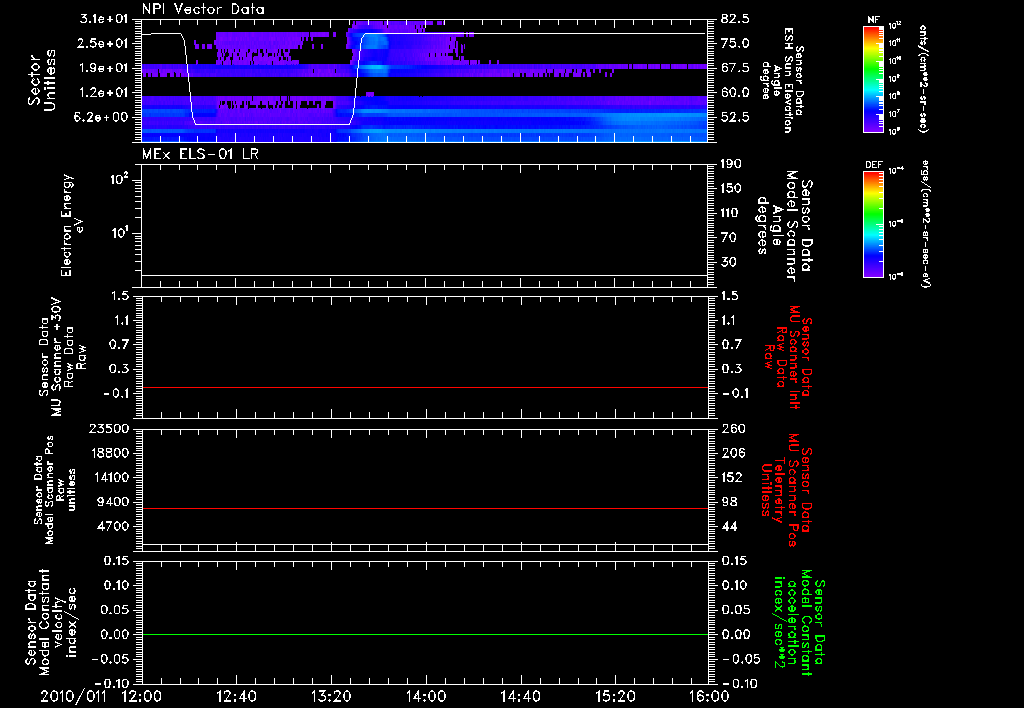Click the '30' scanner angle tick value
This screenshot has width=1024, height=708.
click(x=728, y=263)
